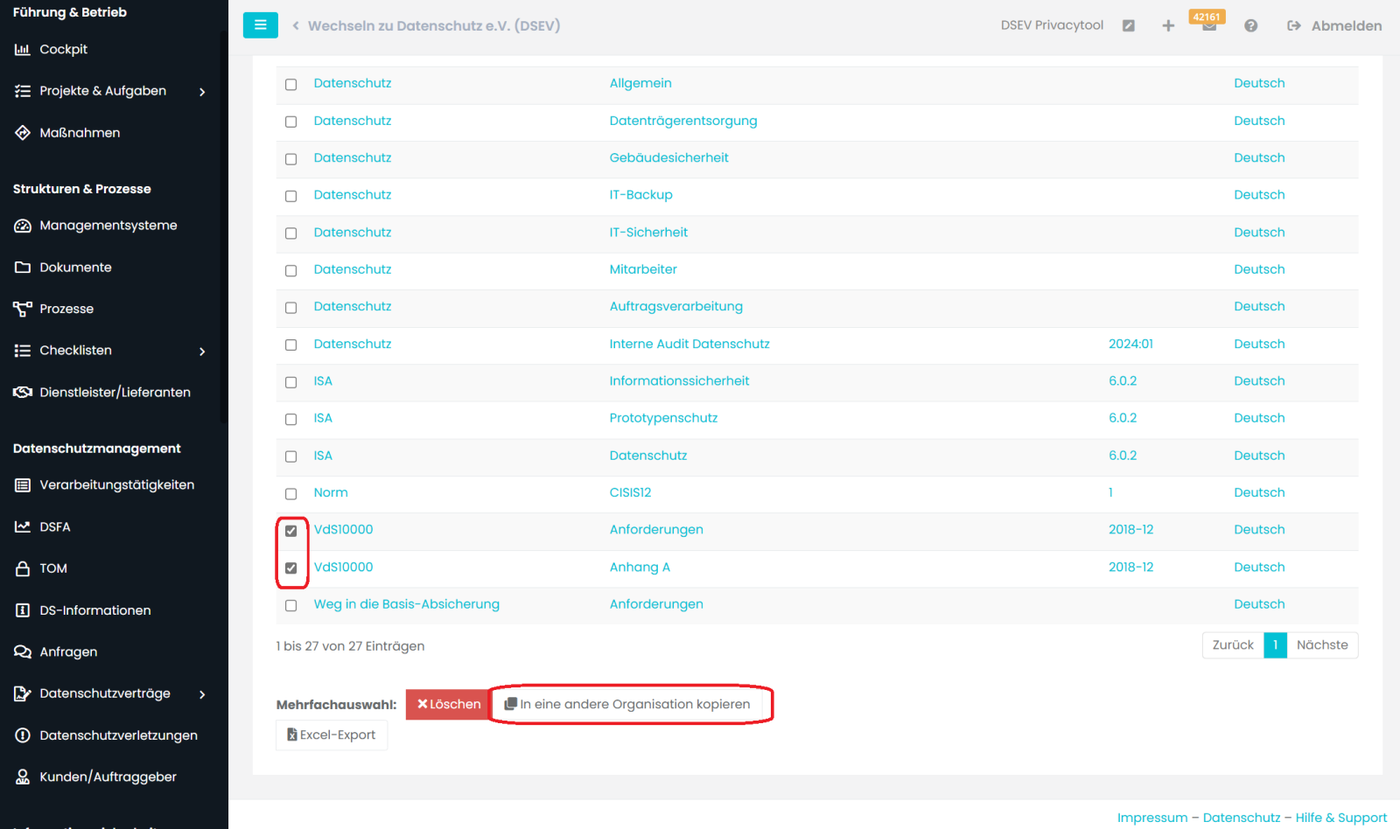Viewport: 1400px width, 829px height.
Task: Uncheck the VdS10000 Anhang A checkbox
Action: click(291, 568)
